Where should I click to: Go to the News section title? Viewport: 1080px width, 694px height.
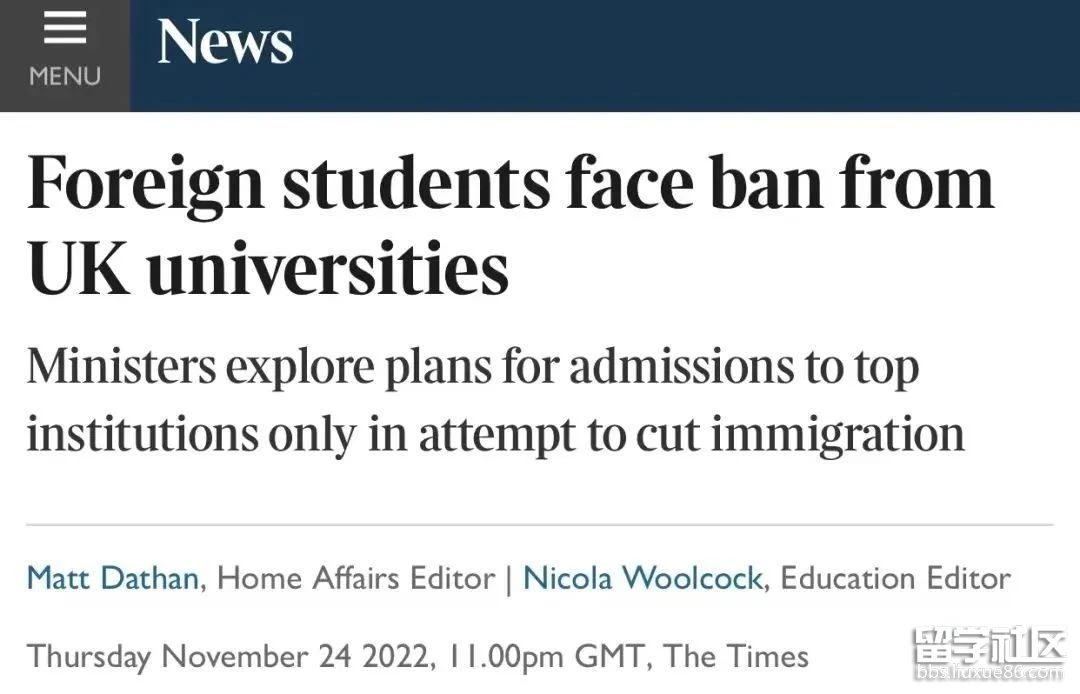pos(225,43)
